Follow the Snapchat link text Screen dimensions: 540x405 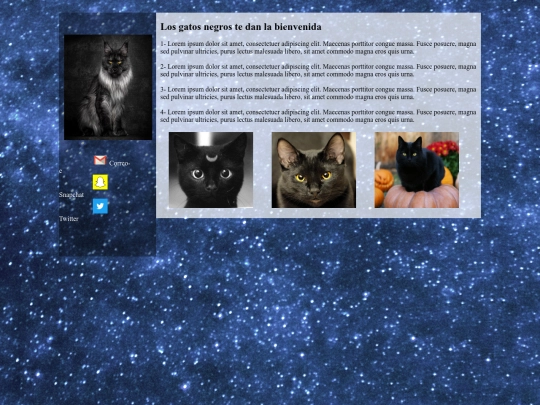pyautogui.click(x=71, y=195)
